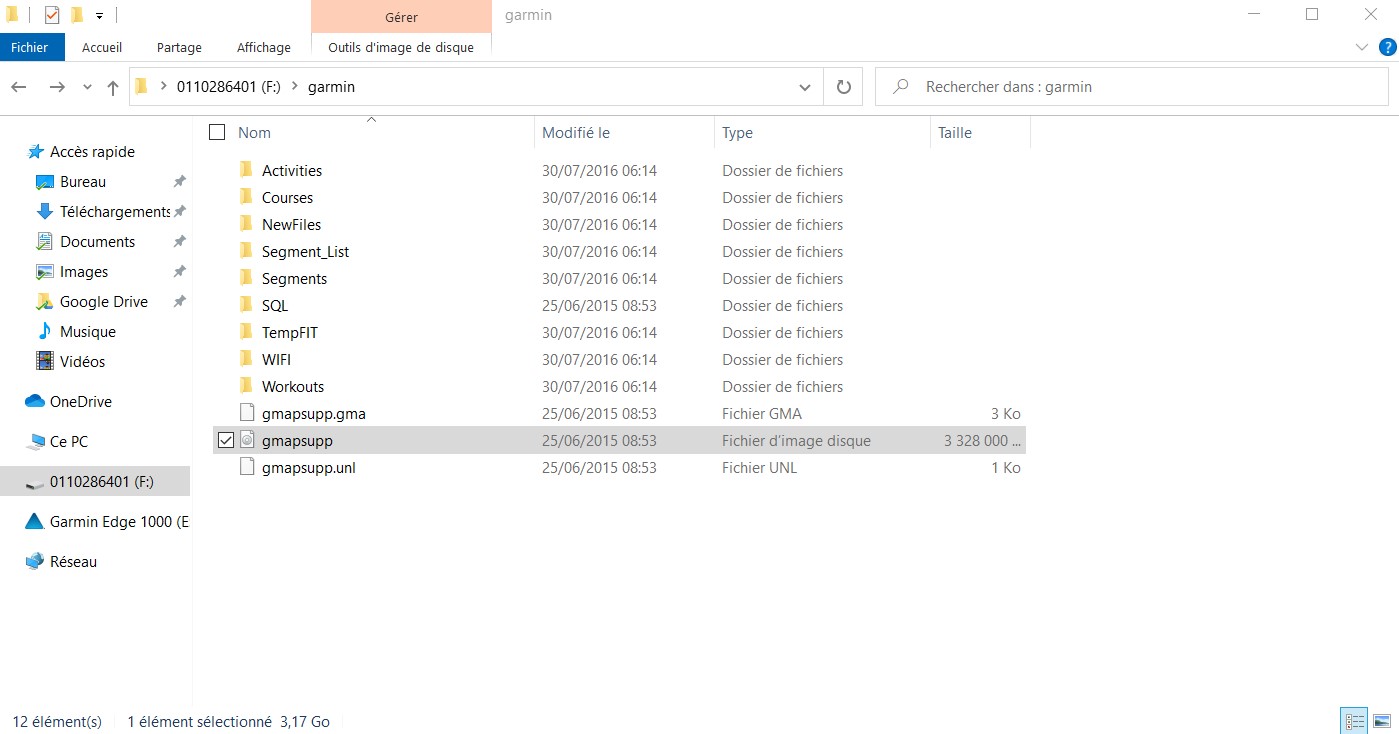Click the search magnifier icon
Viewport: 1399px width, 734px height.
point(900,87)
